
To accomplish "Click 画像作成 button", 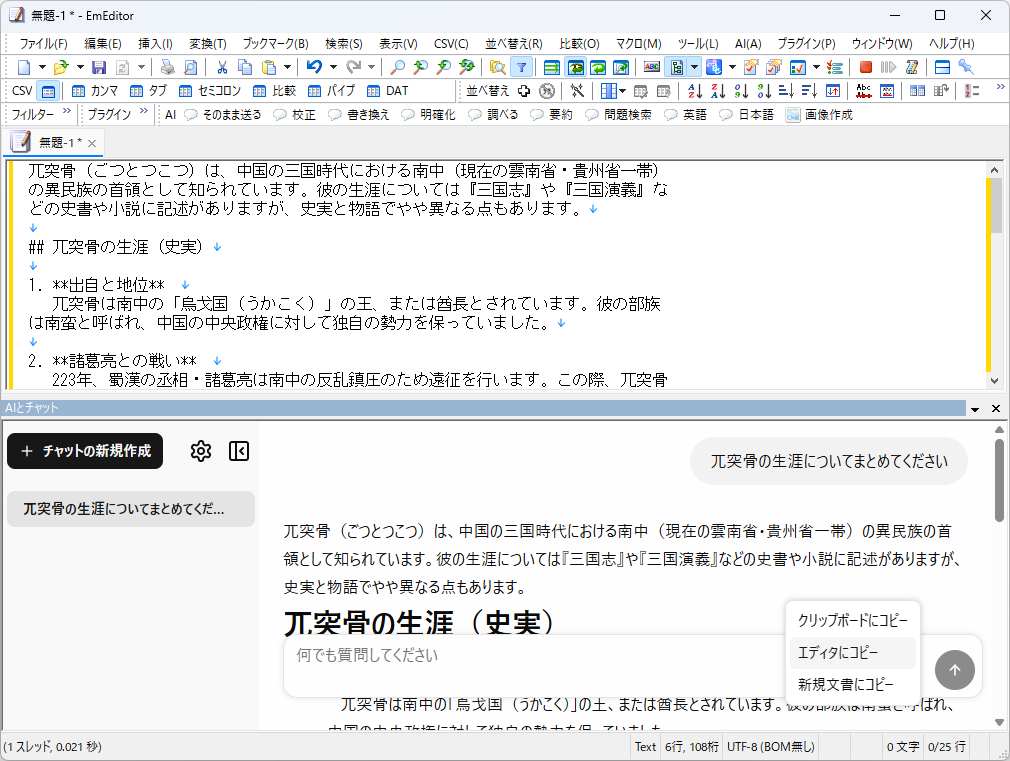I will (x=819, y=115).
